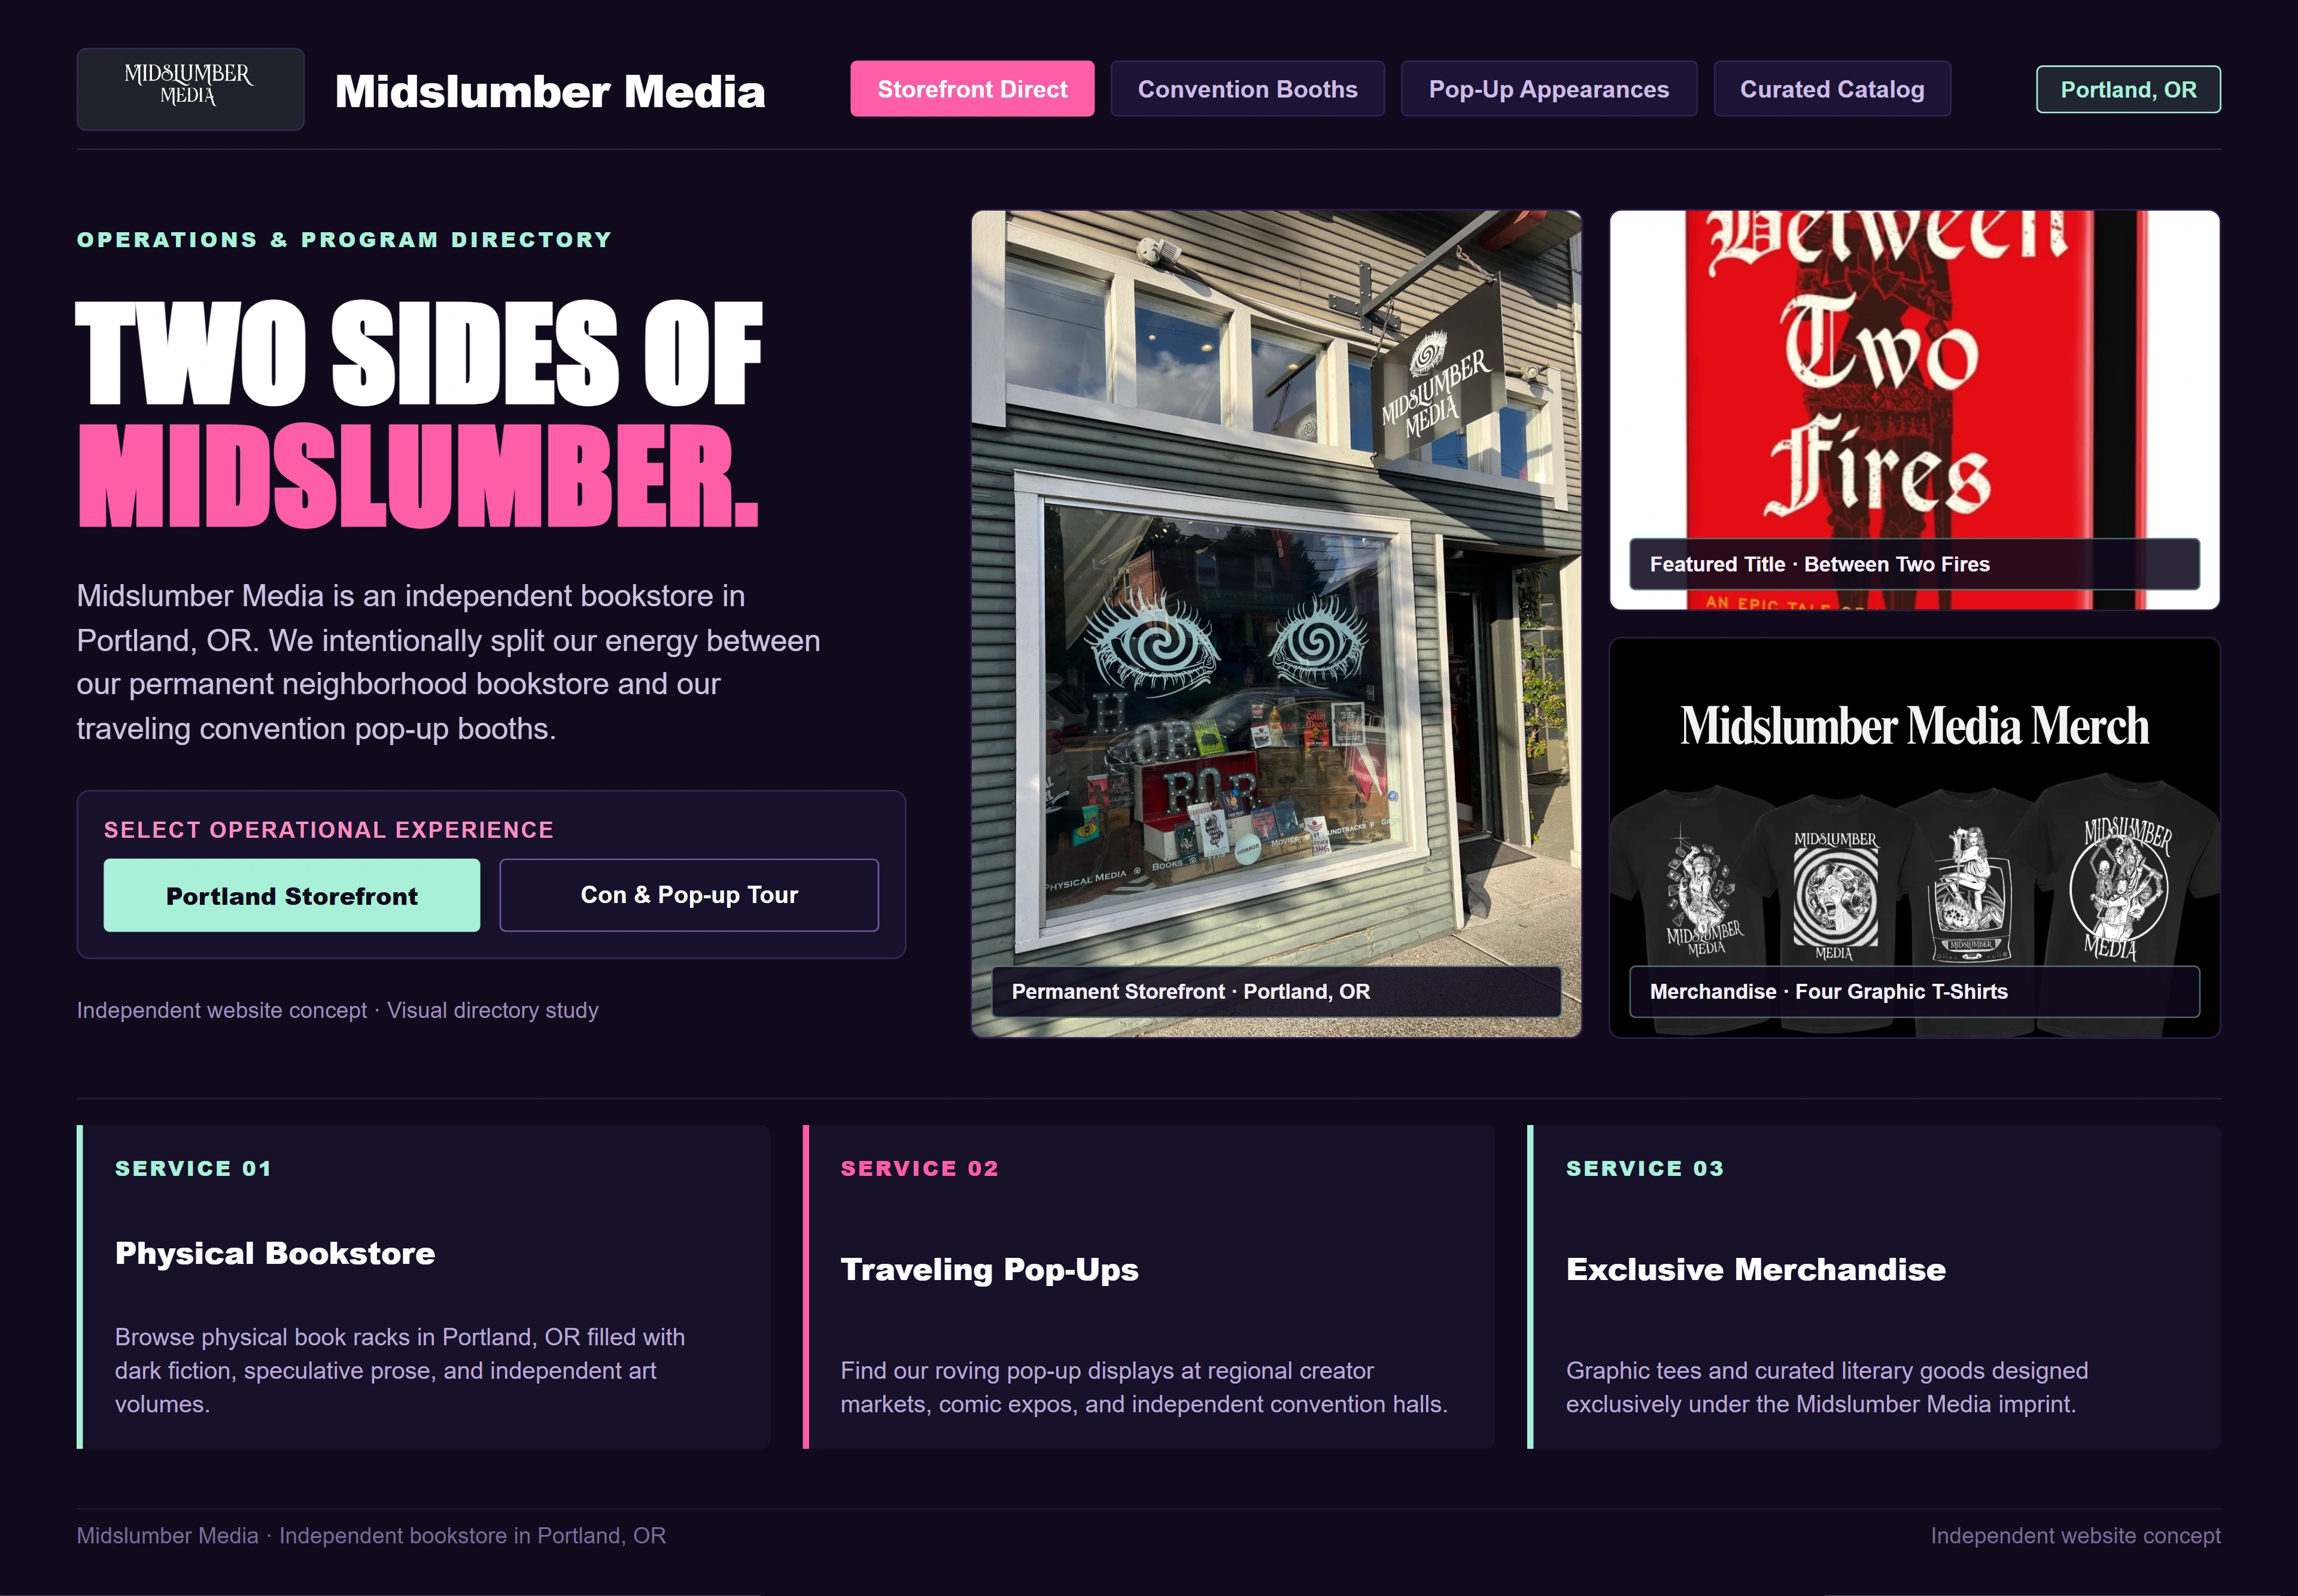Viewport: 2298px width, 1596px height.
Task: Click the Traveling Pop-Ups description text
Action: point(1144,1387)
